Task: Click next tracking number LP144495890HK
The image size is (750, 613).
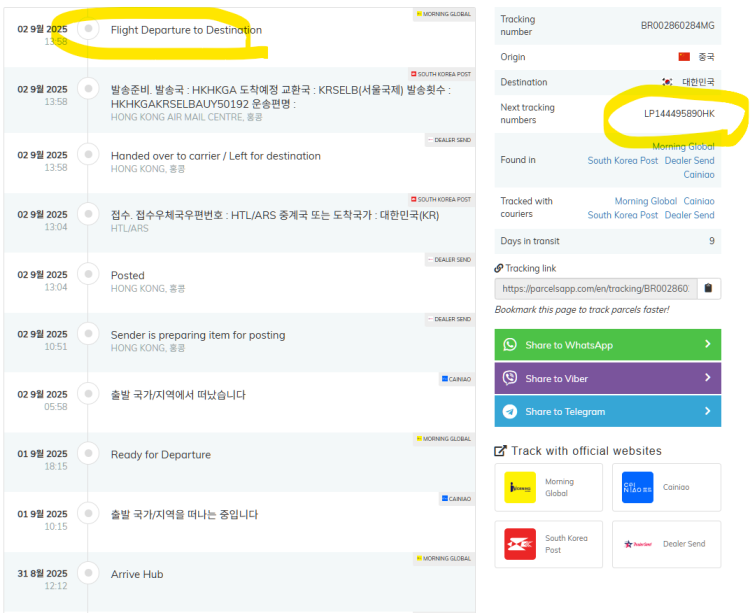Action: click(679, 113)
